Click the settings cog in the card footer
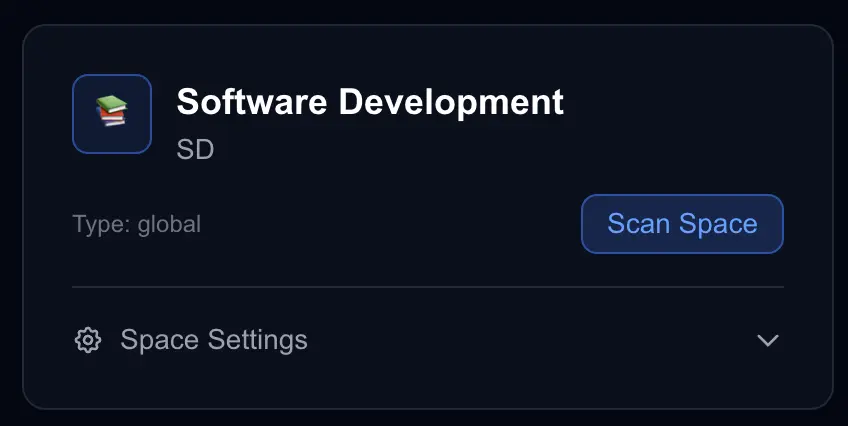The image size is (848, 426). pos(88,340)
